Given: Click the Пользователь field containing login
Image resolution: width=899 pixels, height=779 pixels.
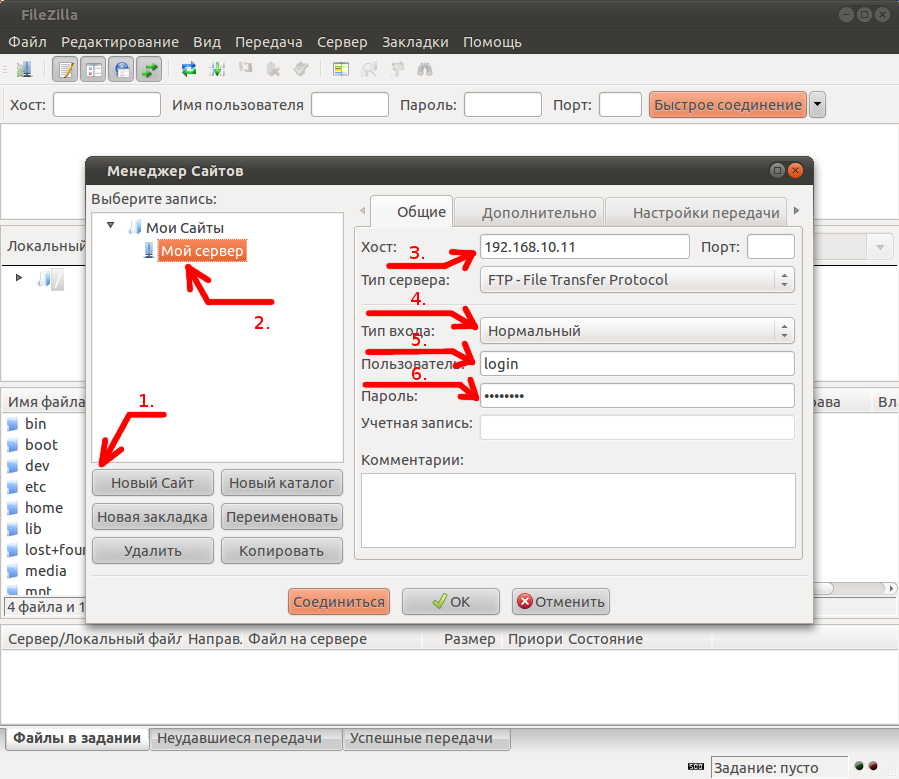Looking at the screenshot, I should 637,363.
